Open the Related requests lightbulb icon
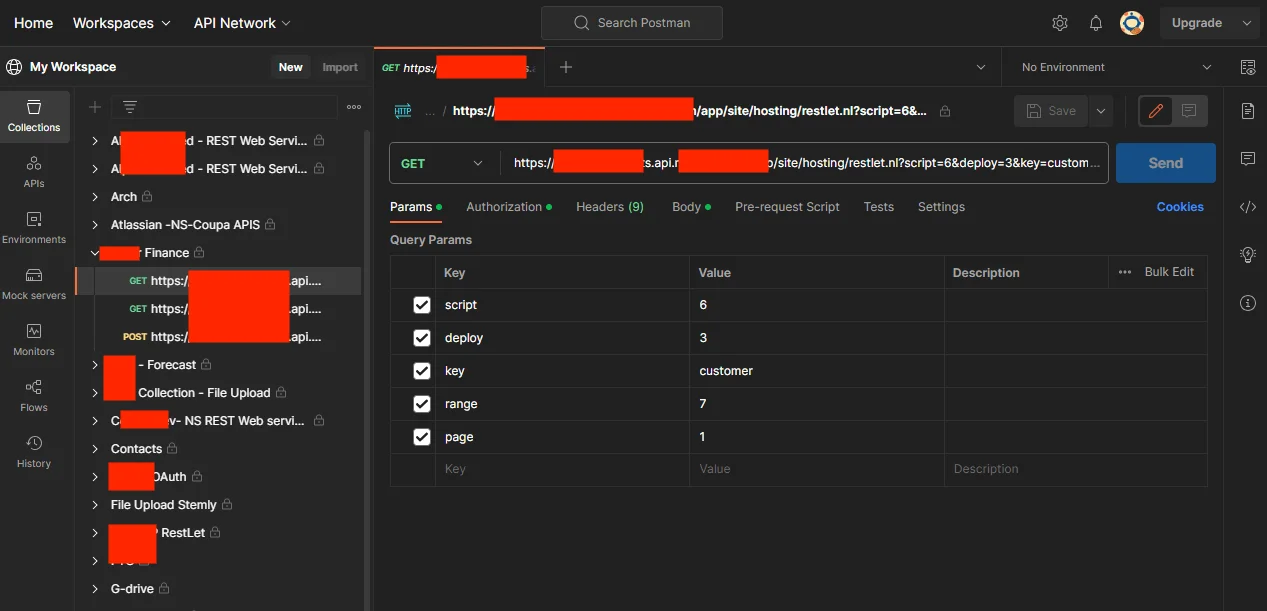The image size is (1267, 611). (1247, 255)
